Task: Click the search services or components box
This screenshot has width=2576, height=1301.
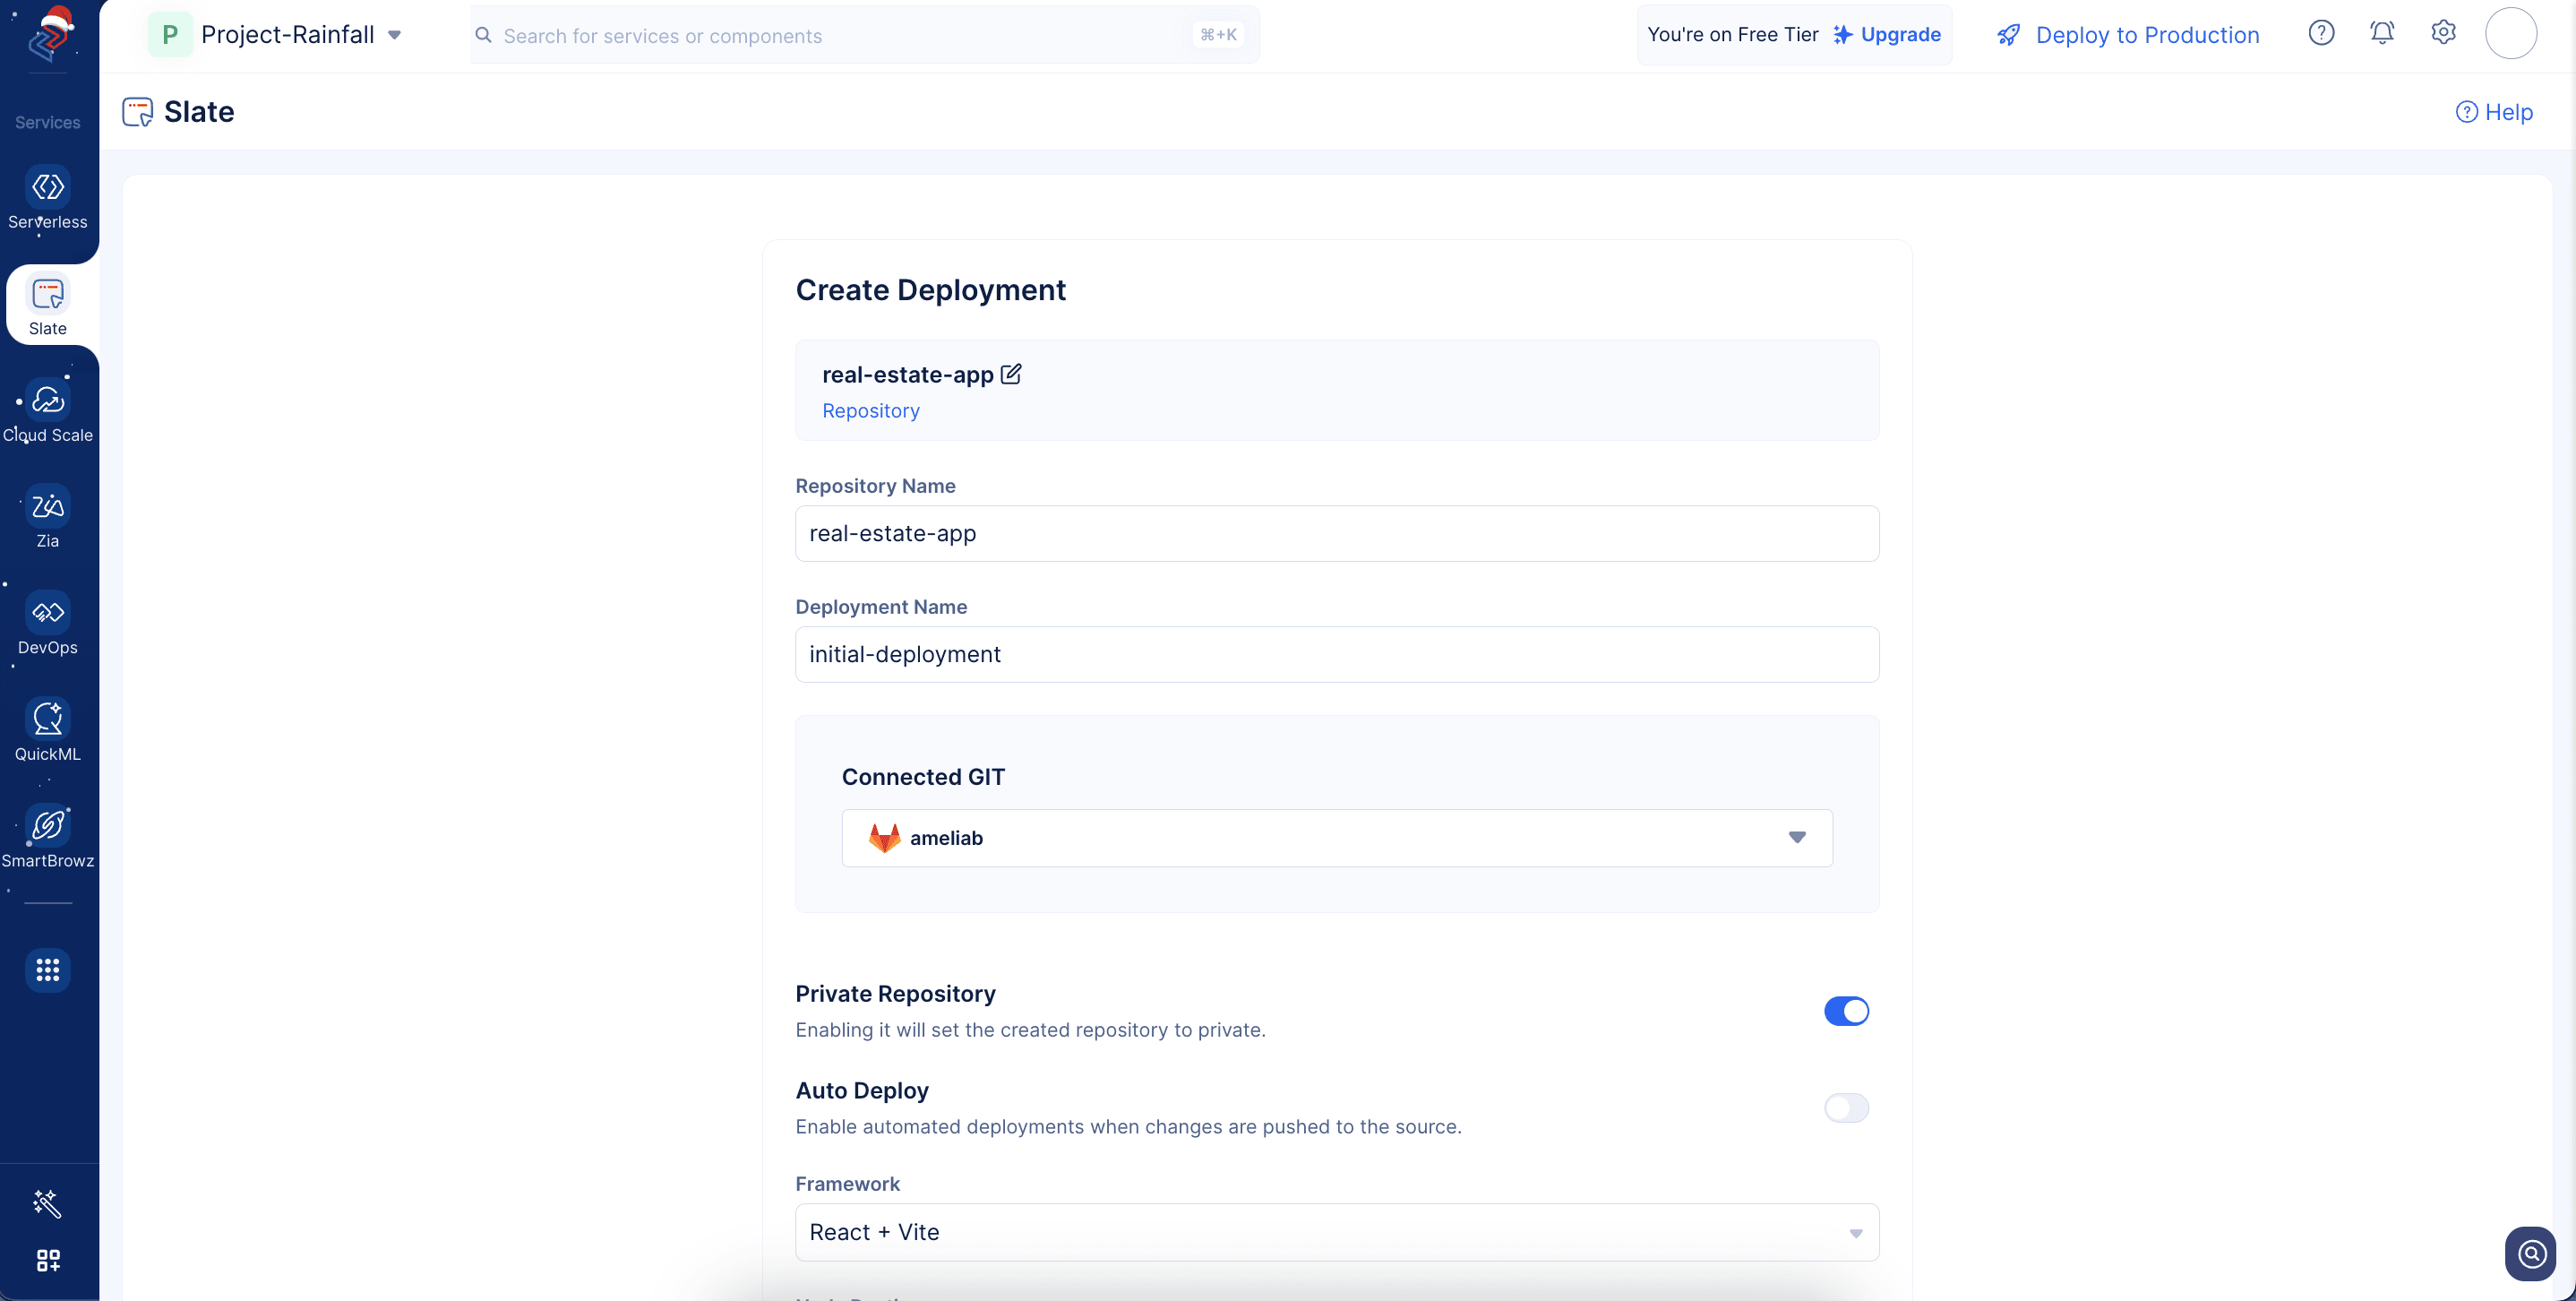Action: coord(865,35)
